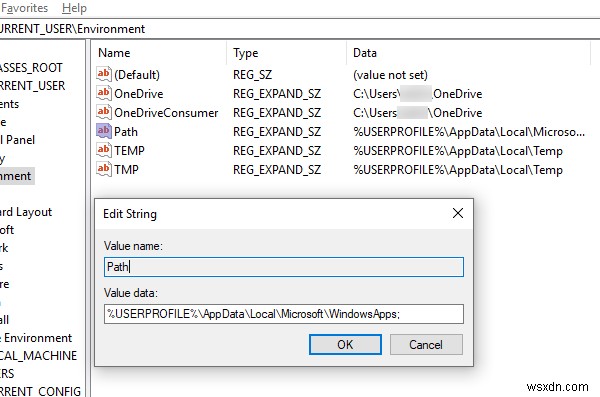Select the TEMP value name

click(x=129, y=151)
